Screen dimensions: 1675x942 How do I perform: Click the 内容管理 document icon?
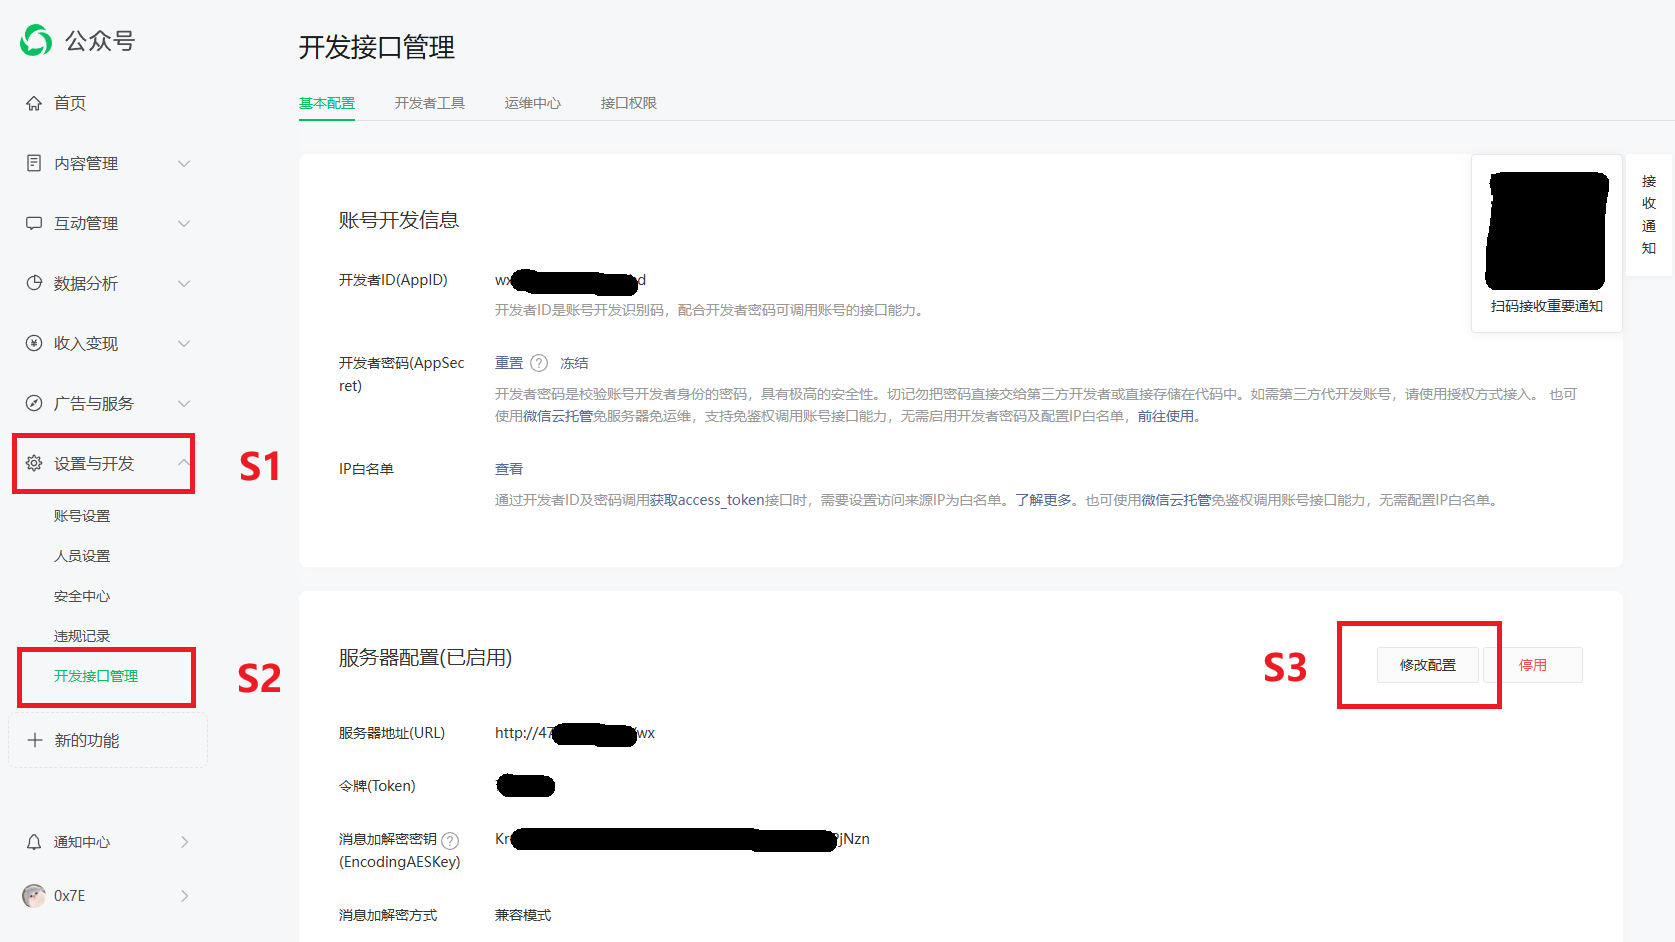point(34,163)
